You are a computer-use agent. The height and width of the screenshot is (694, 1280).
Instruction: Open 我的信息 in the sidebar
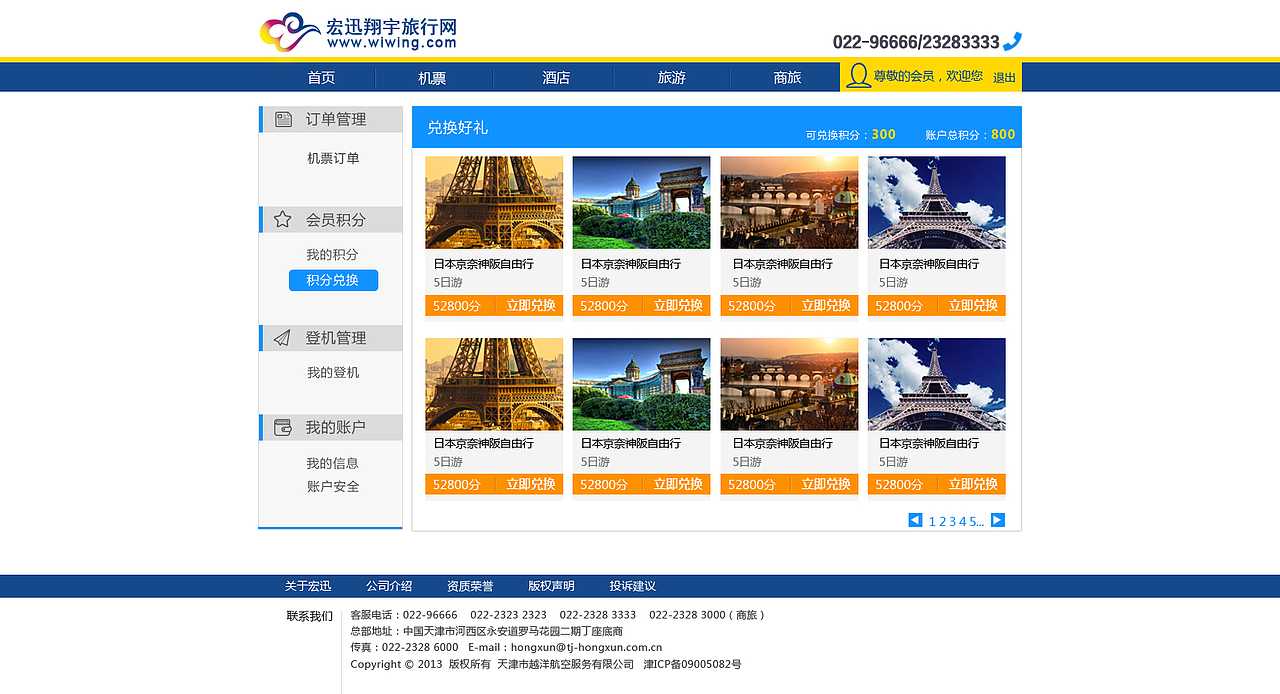click(332, 464)
